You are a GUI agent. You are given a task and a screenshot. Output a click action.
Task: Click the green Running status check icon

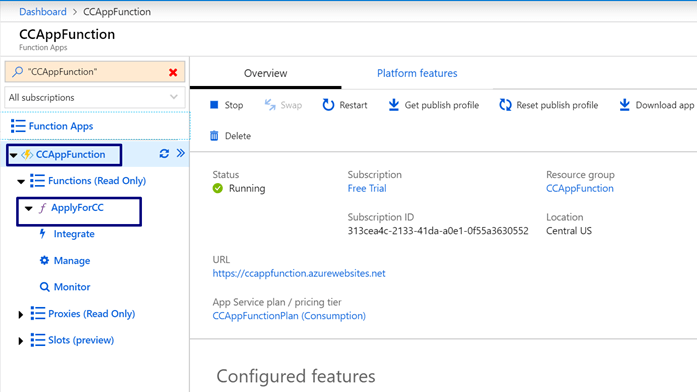point(217,188)
